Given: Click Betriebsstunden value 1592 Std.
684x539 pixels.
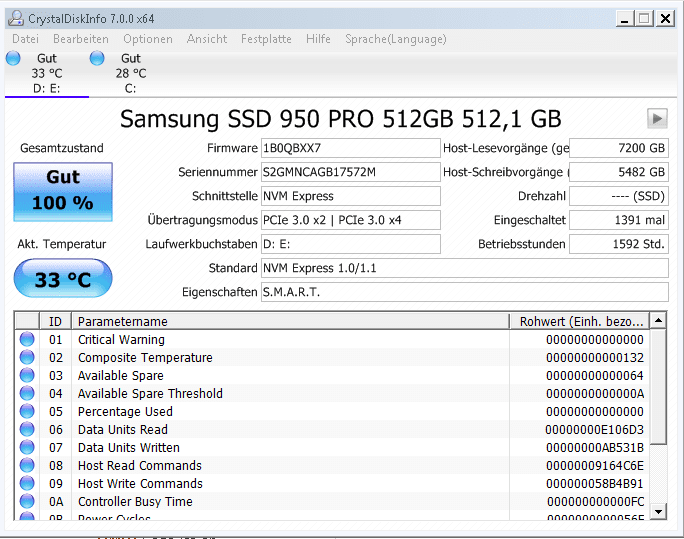Looking at the screenshot, I should pyautogui.click(x=619, y=244).
